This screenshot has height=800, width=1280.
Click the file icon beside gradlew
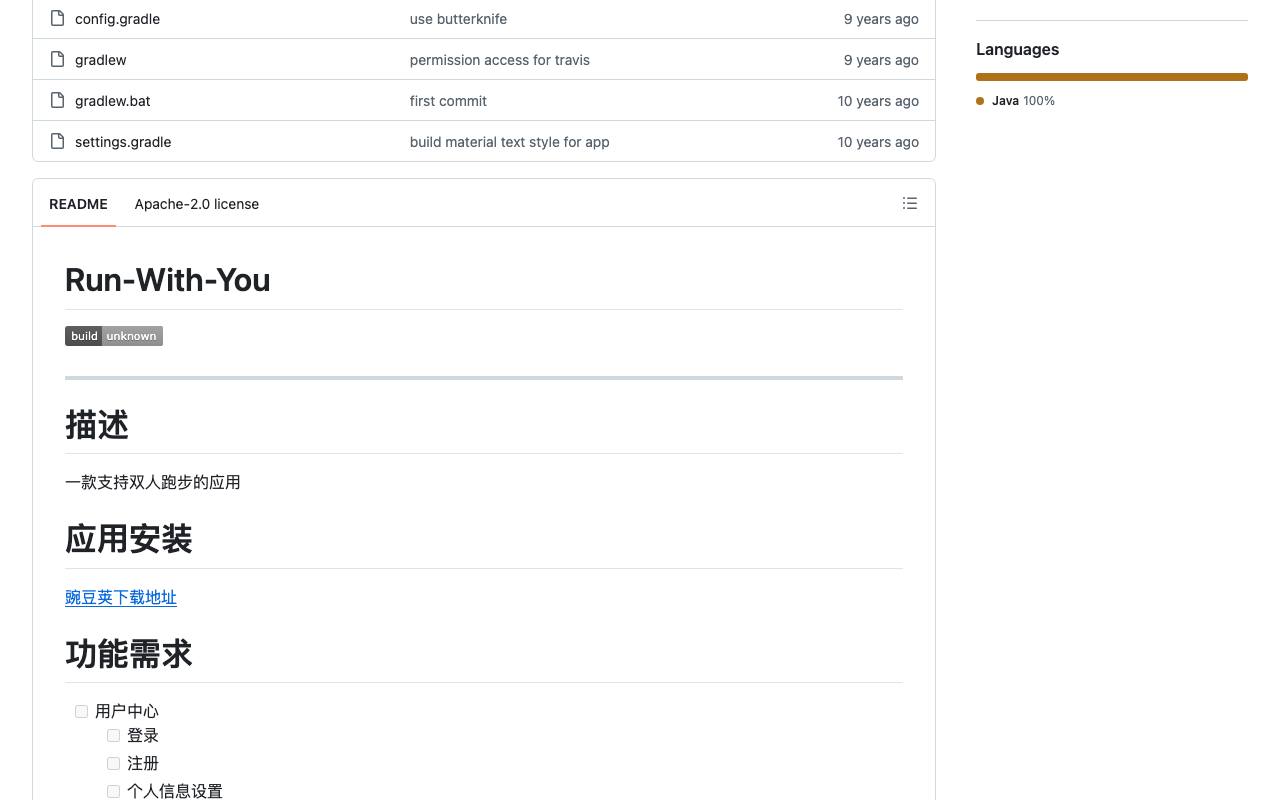pyautogui.click(x=58, y=60)
